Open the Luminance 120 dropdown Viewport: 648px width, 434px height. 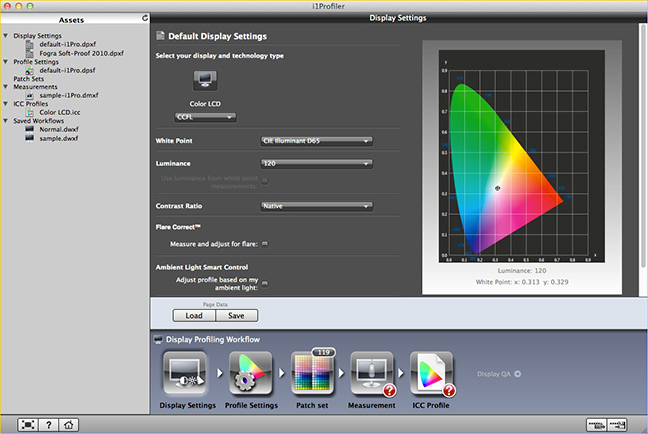(x=317, y=164)
